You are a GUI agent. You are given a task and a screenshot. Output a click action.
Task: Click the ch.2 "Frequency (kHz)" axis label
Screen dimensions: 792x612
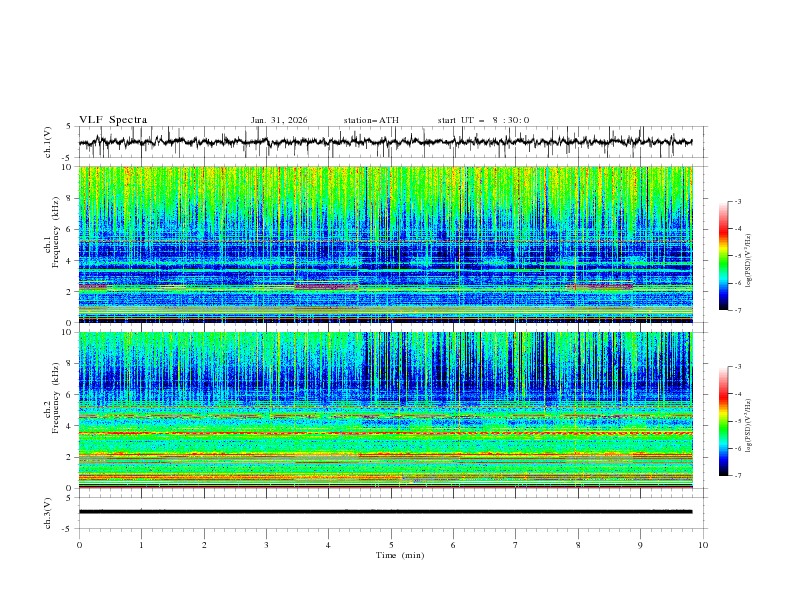tap(55, 398)
